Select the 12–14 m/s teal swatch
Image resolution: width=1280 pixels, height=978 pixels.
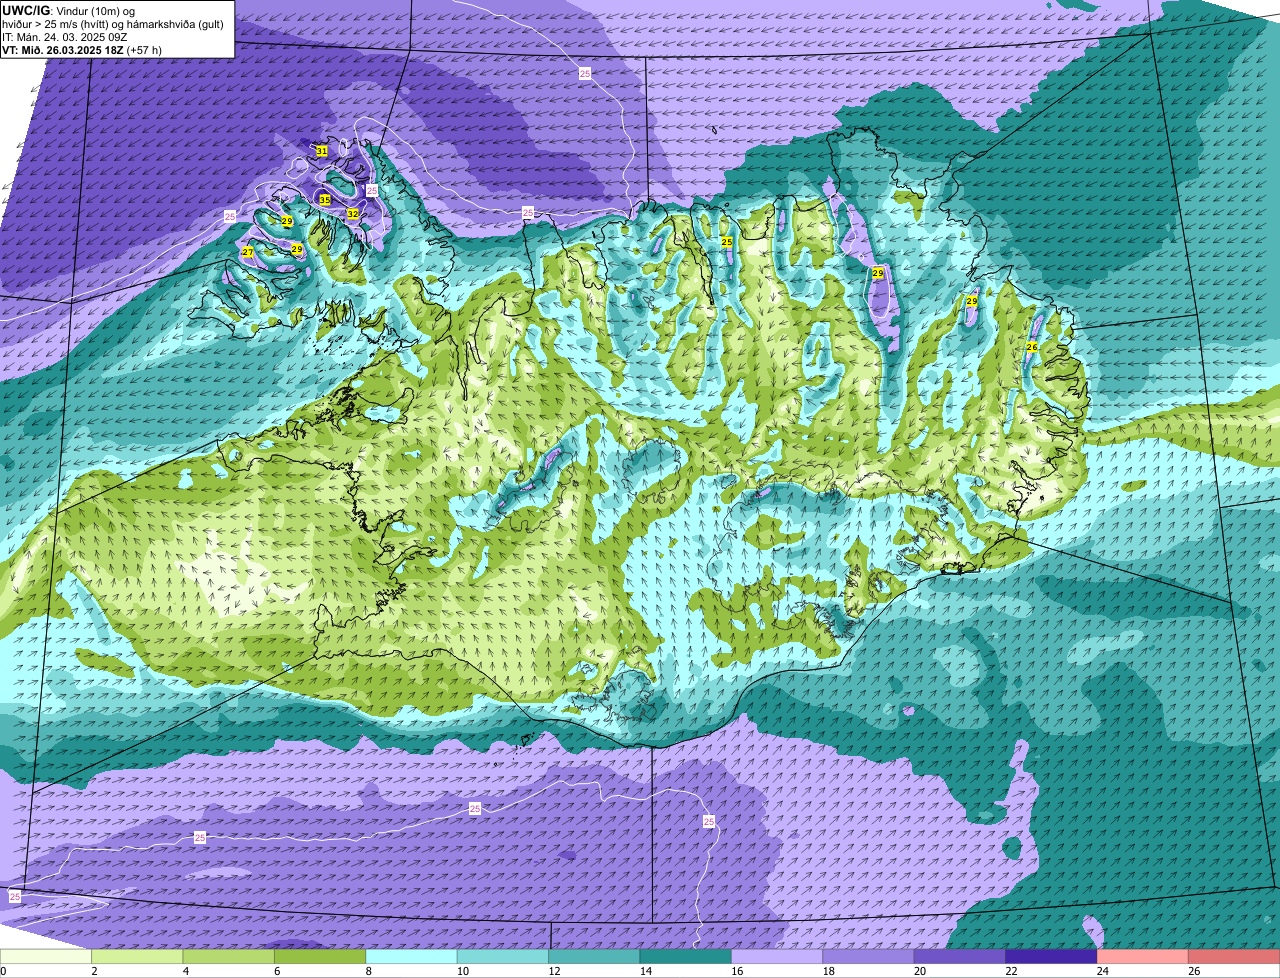point(594,956)
